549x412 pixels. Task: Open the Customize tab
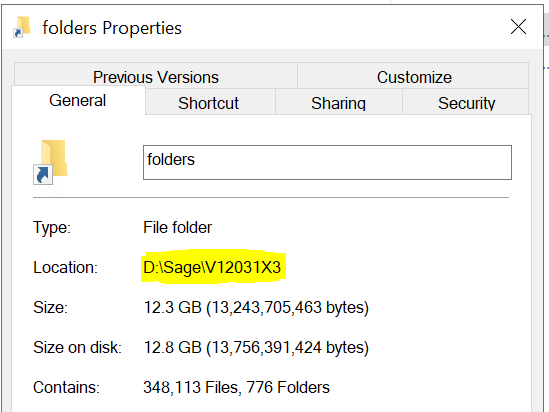414,77
